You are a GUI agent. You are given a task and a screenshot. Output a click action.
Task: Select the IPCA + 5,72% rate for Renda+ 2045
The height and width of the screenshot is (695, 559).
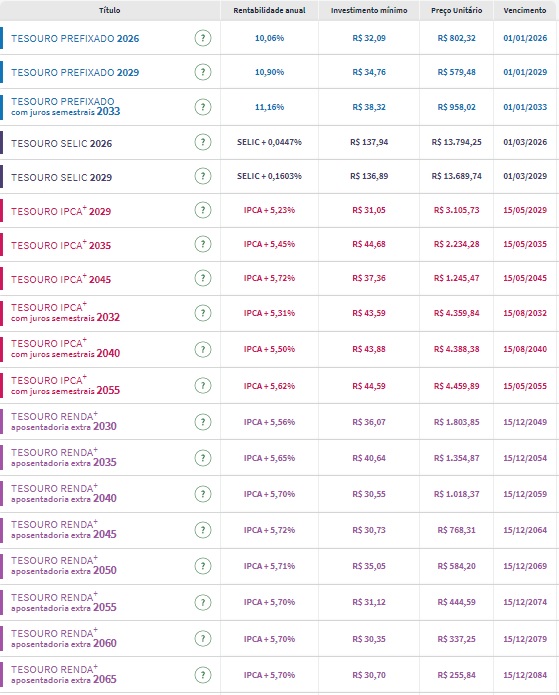click(269, 530)
